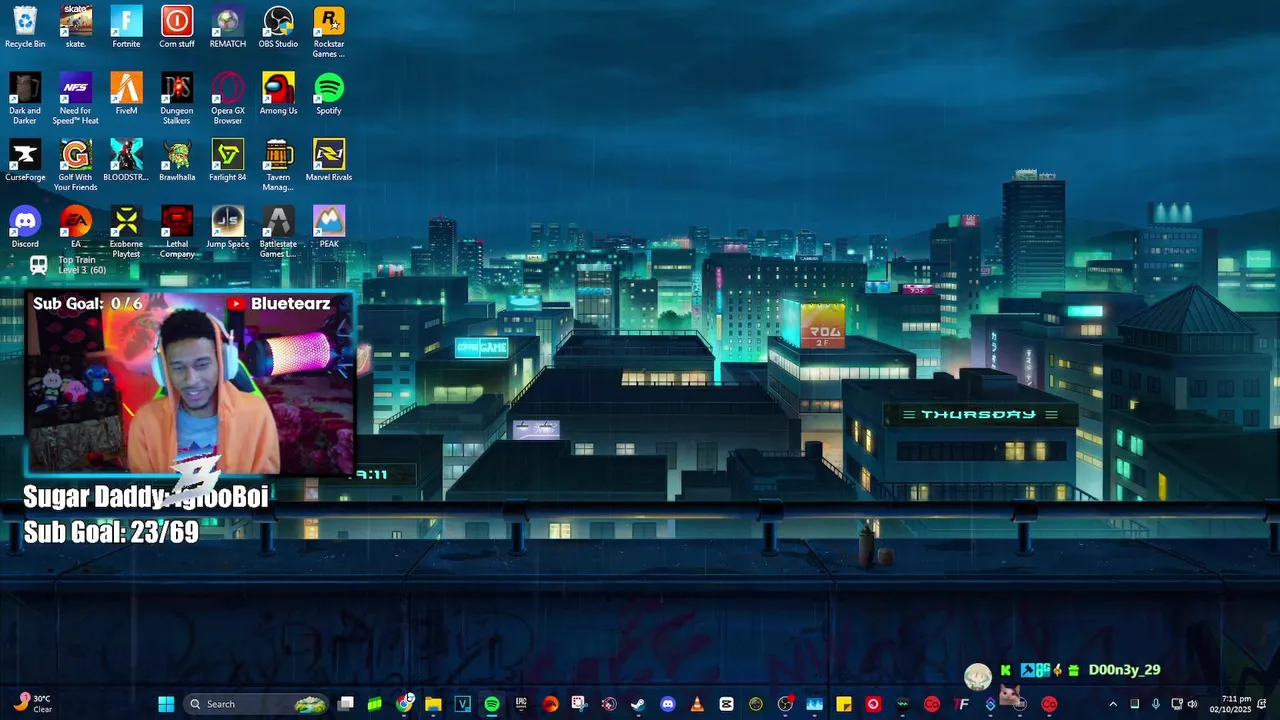Open the Rockstar Games Launcher desktop icon
This screenshot has width=1280, height=720.
(329, 31)
